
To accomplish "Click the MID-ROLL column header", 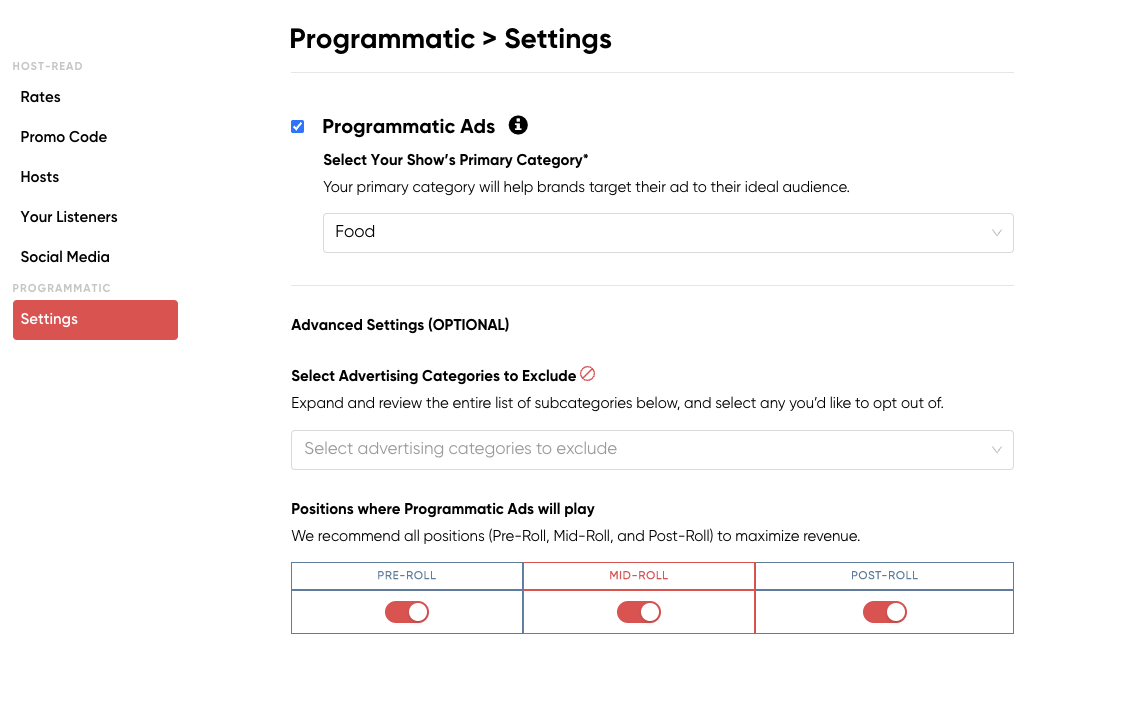I will 639,576.
